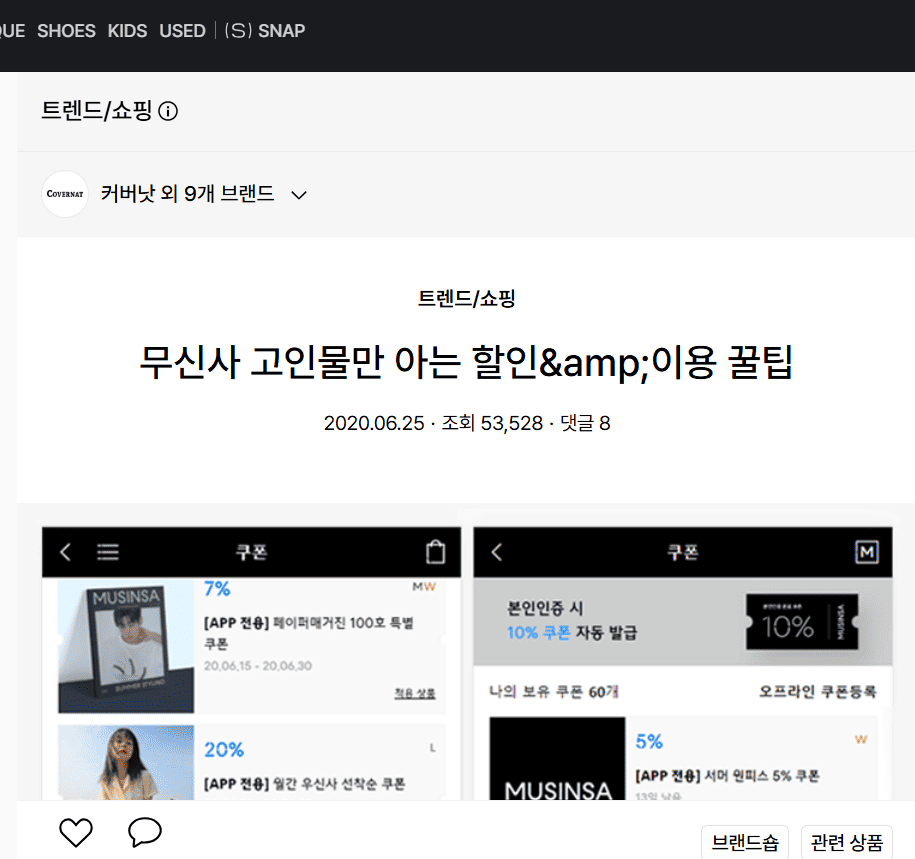Image resolution: width=915 pixels, height=859 pixels.
Task: Click the MUSINSA magazine coupon thumbnail
Action: 126,646
